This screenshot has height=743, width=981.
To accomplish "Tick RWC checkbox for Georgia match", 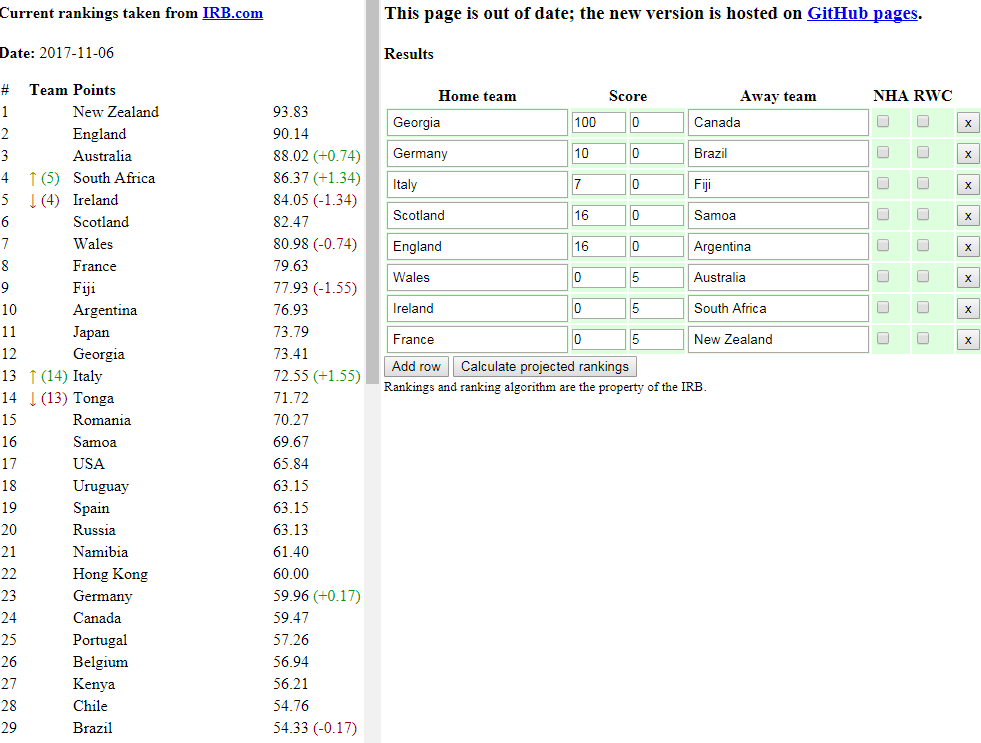I will (x=923, y=121).
